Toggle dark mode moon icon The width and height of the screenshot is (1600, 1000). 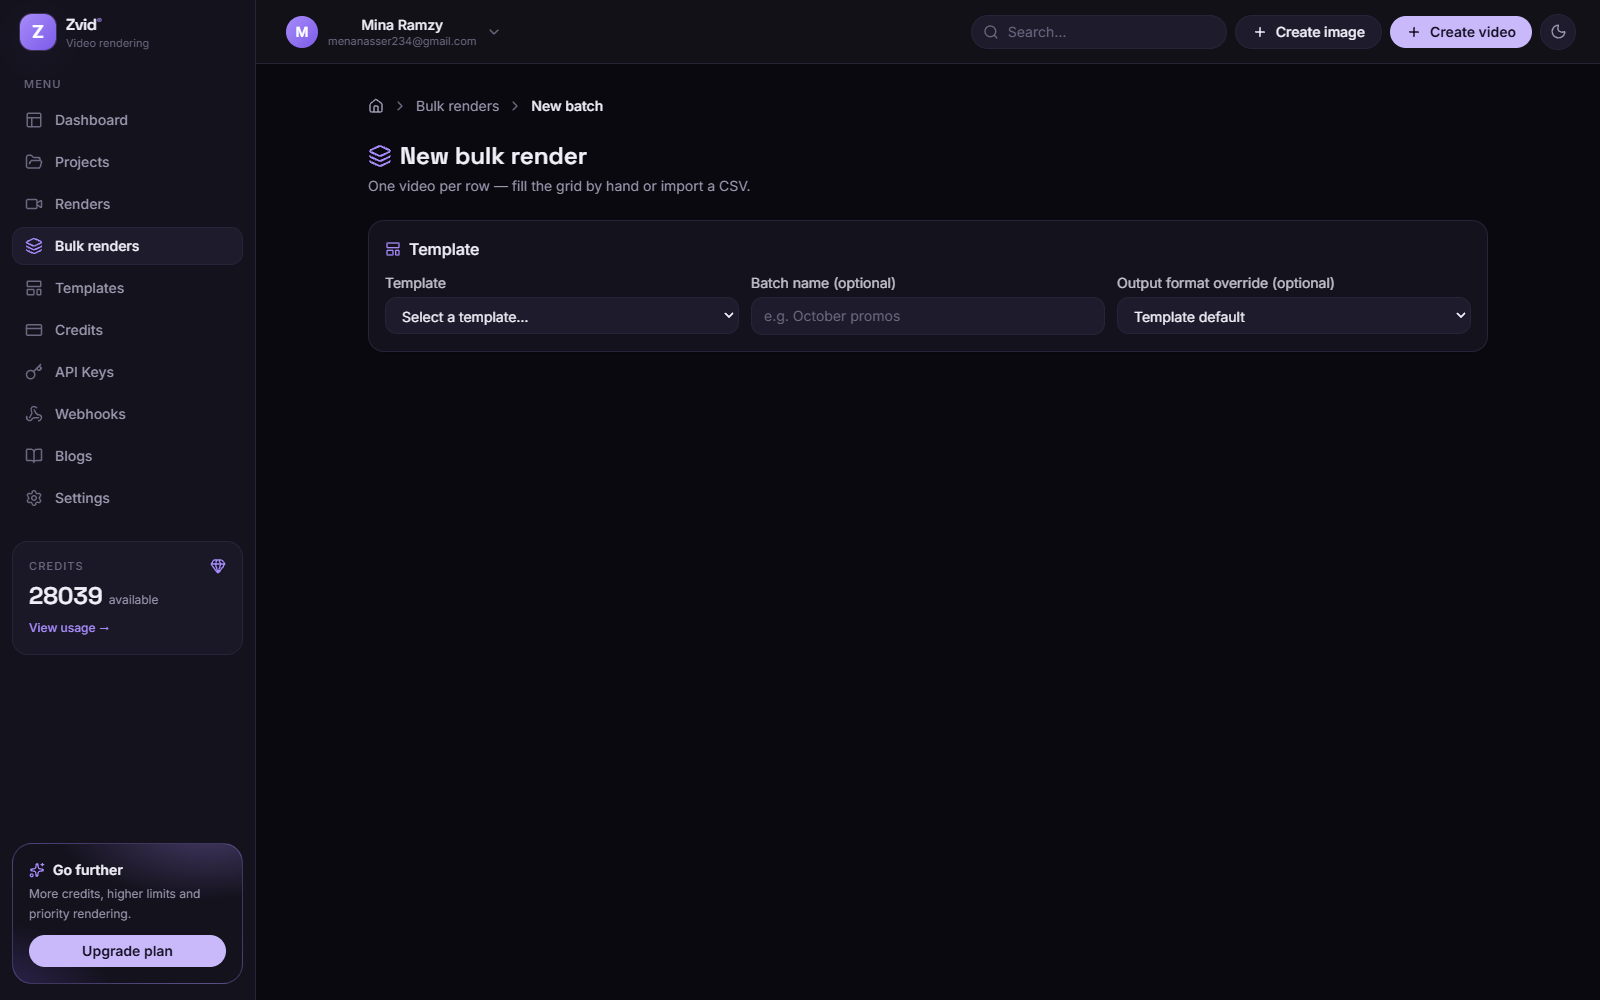[x=1558, y=32]
